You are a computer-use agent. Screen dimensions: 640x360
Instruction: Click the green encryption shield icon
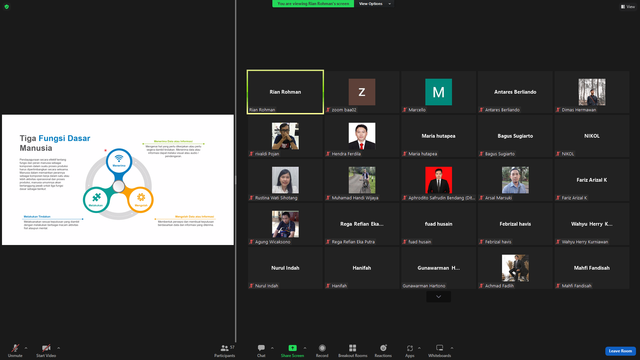click(x=7, y=7)
